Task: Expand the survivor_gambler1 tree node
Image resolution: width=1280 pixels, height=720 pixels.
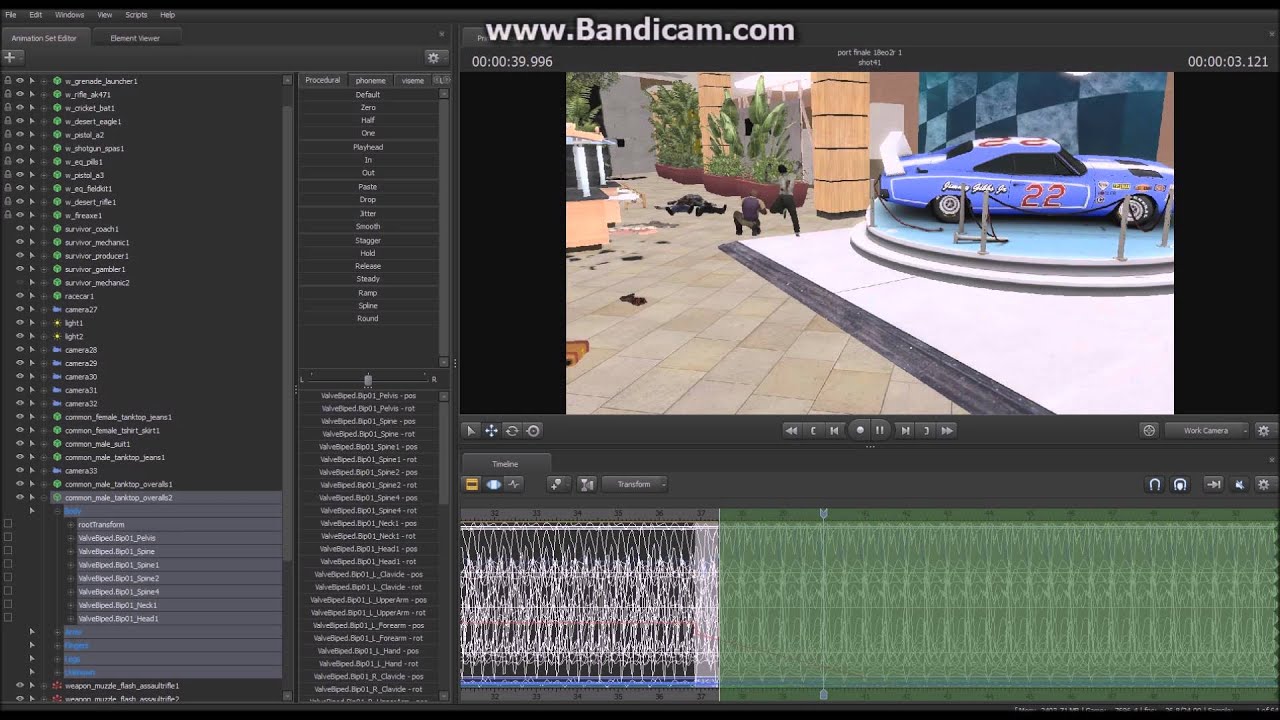Action: click(44, 269)
